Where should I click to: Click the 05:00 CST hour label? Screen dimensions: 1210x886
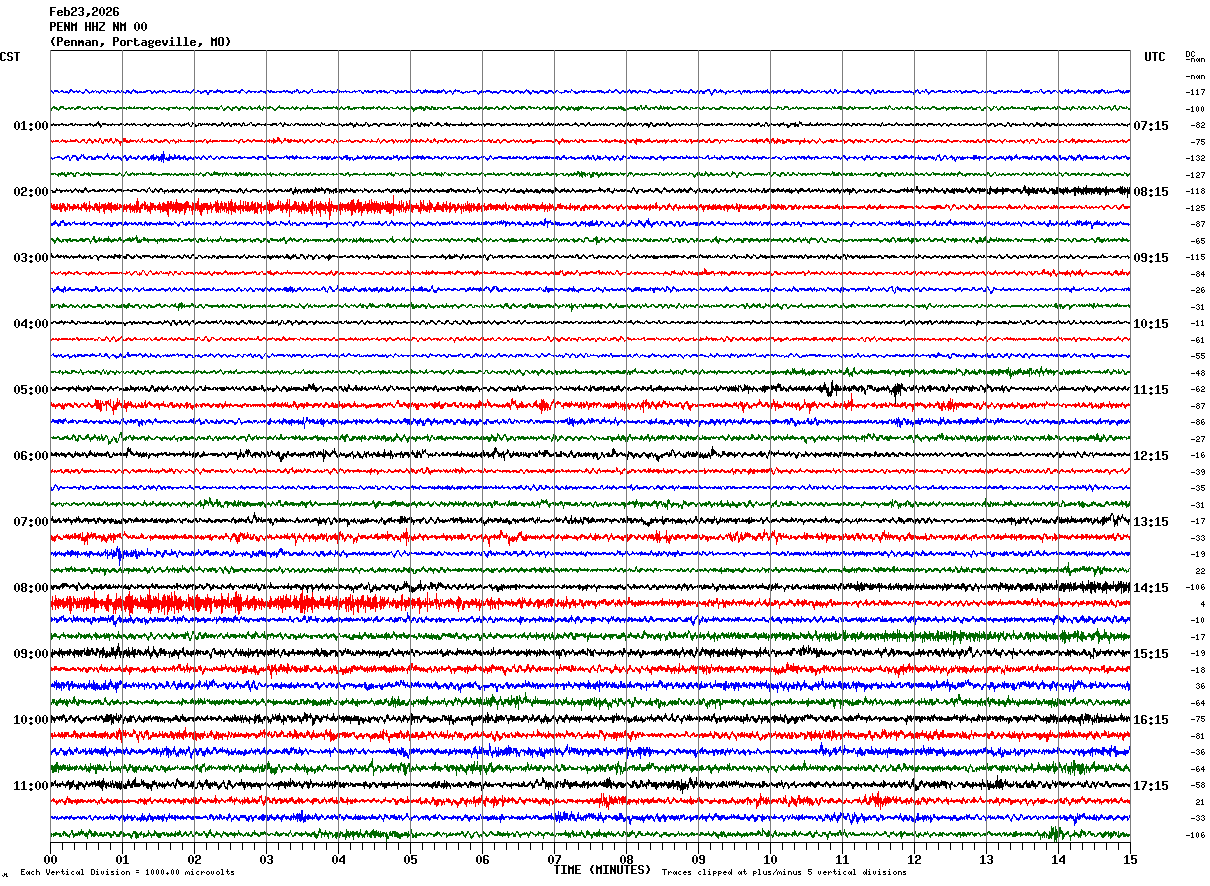click(x=30, y=390)
